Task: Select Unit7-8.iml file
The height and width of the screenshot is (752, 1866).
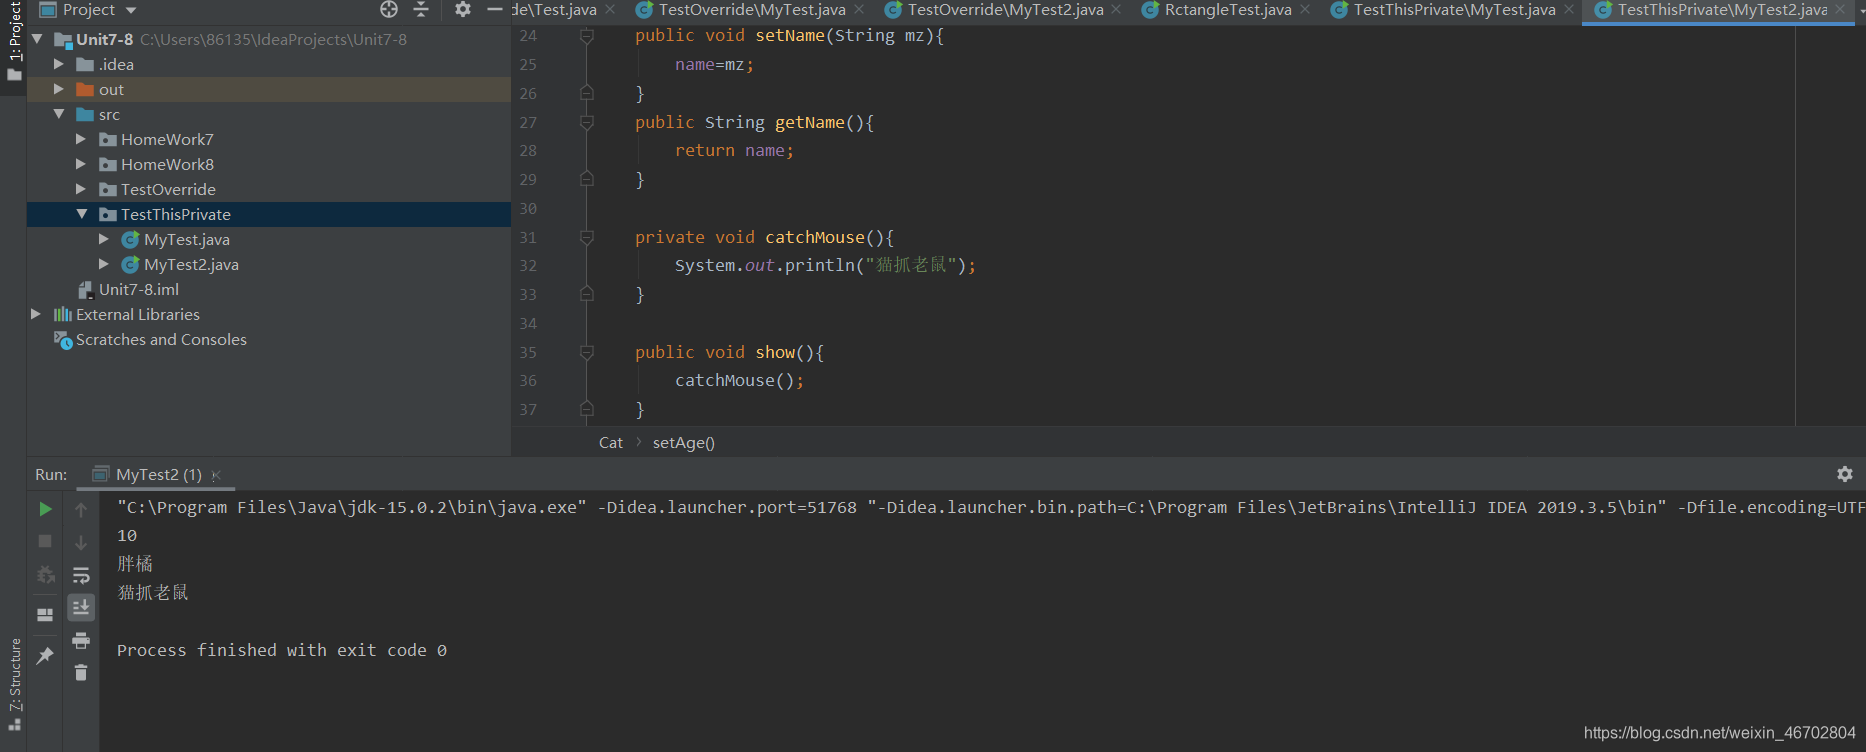Action: pos(138,289)
